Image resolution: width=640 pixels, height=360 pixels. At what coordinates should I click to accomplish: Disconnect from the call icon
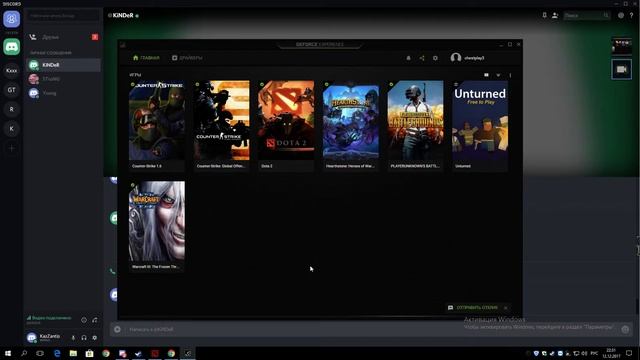point(95,320)
